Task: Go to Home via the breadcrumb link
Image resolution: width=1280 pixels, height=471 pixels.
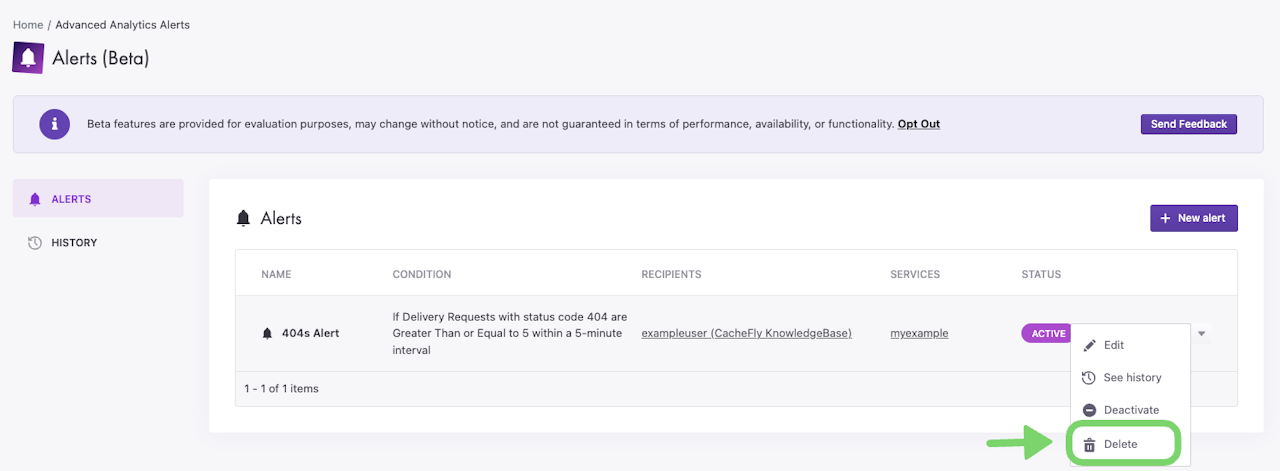Action: (x=27, y=25)
